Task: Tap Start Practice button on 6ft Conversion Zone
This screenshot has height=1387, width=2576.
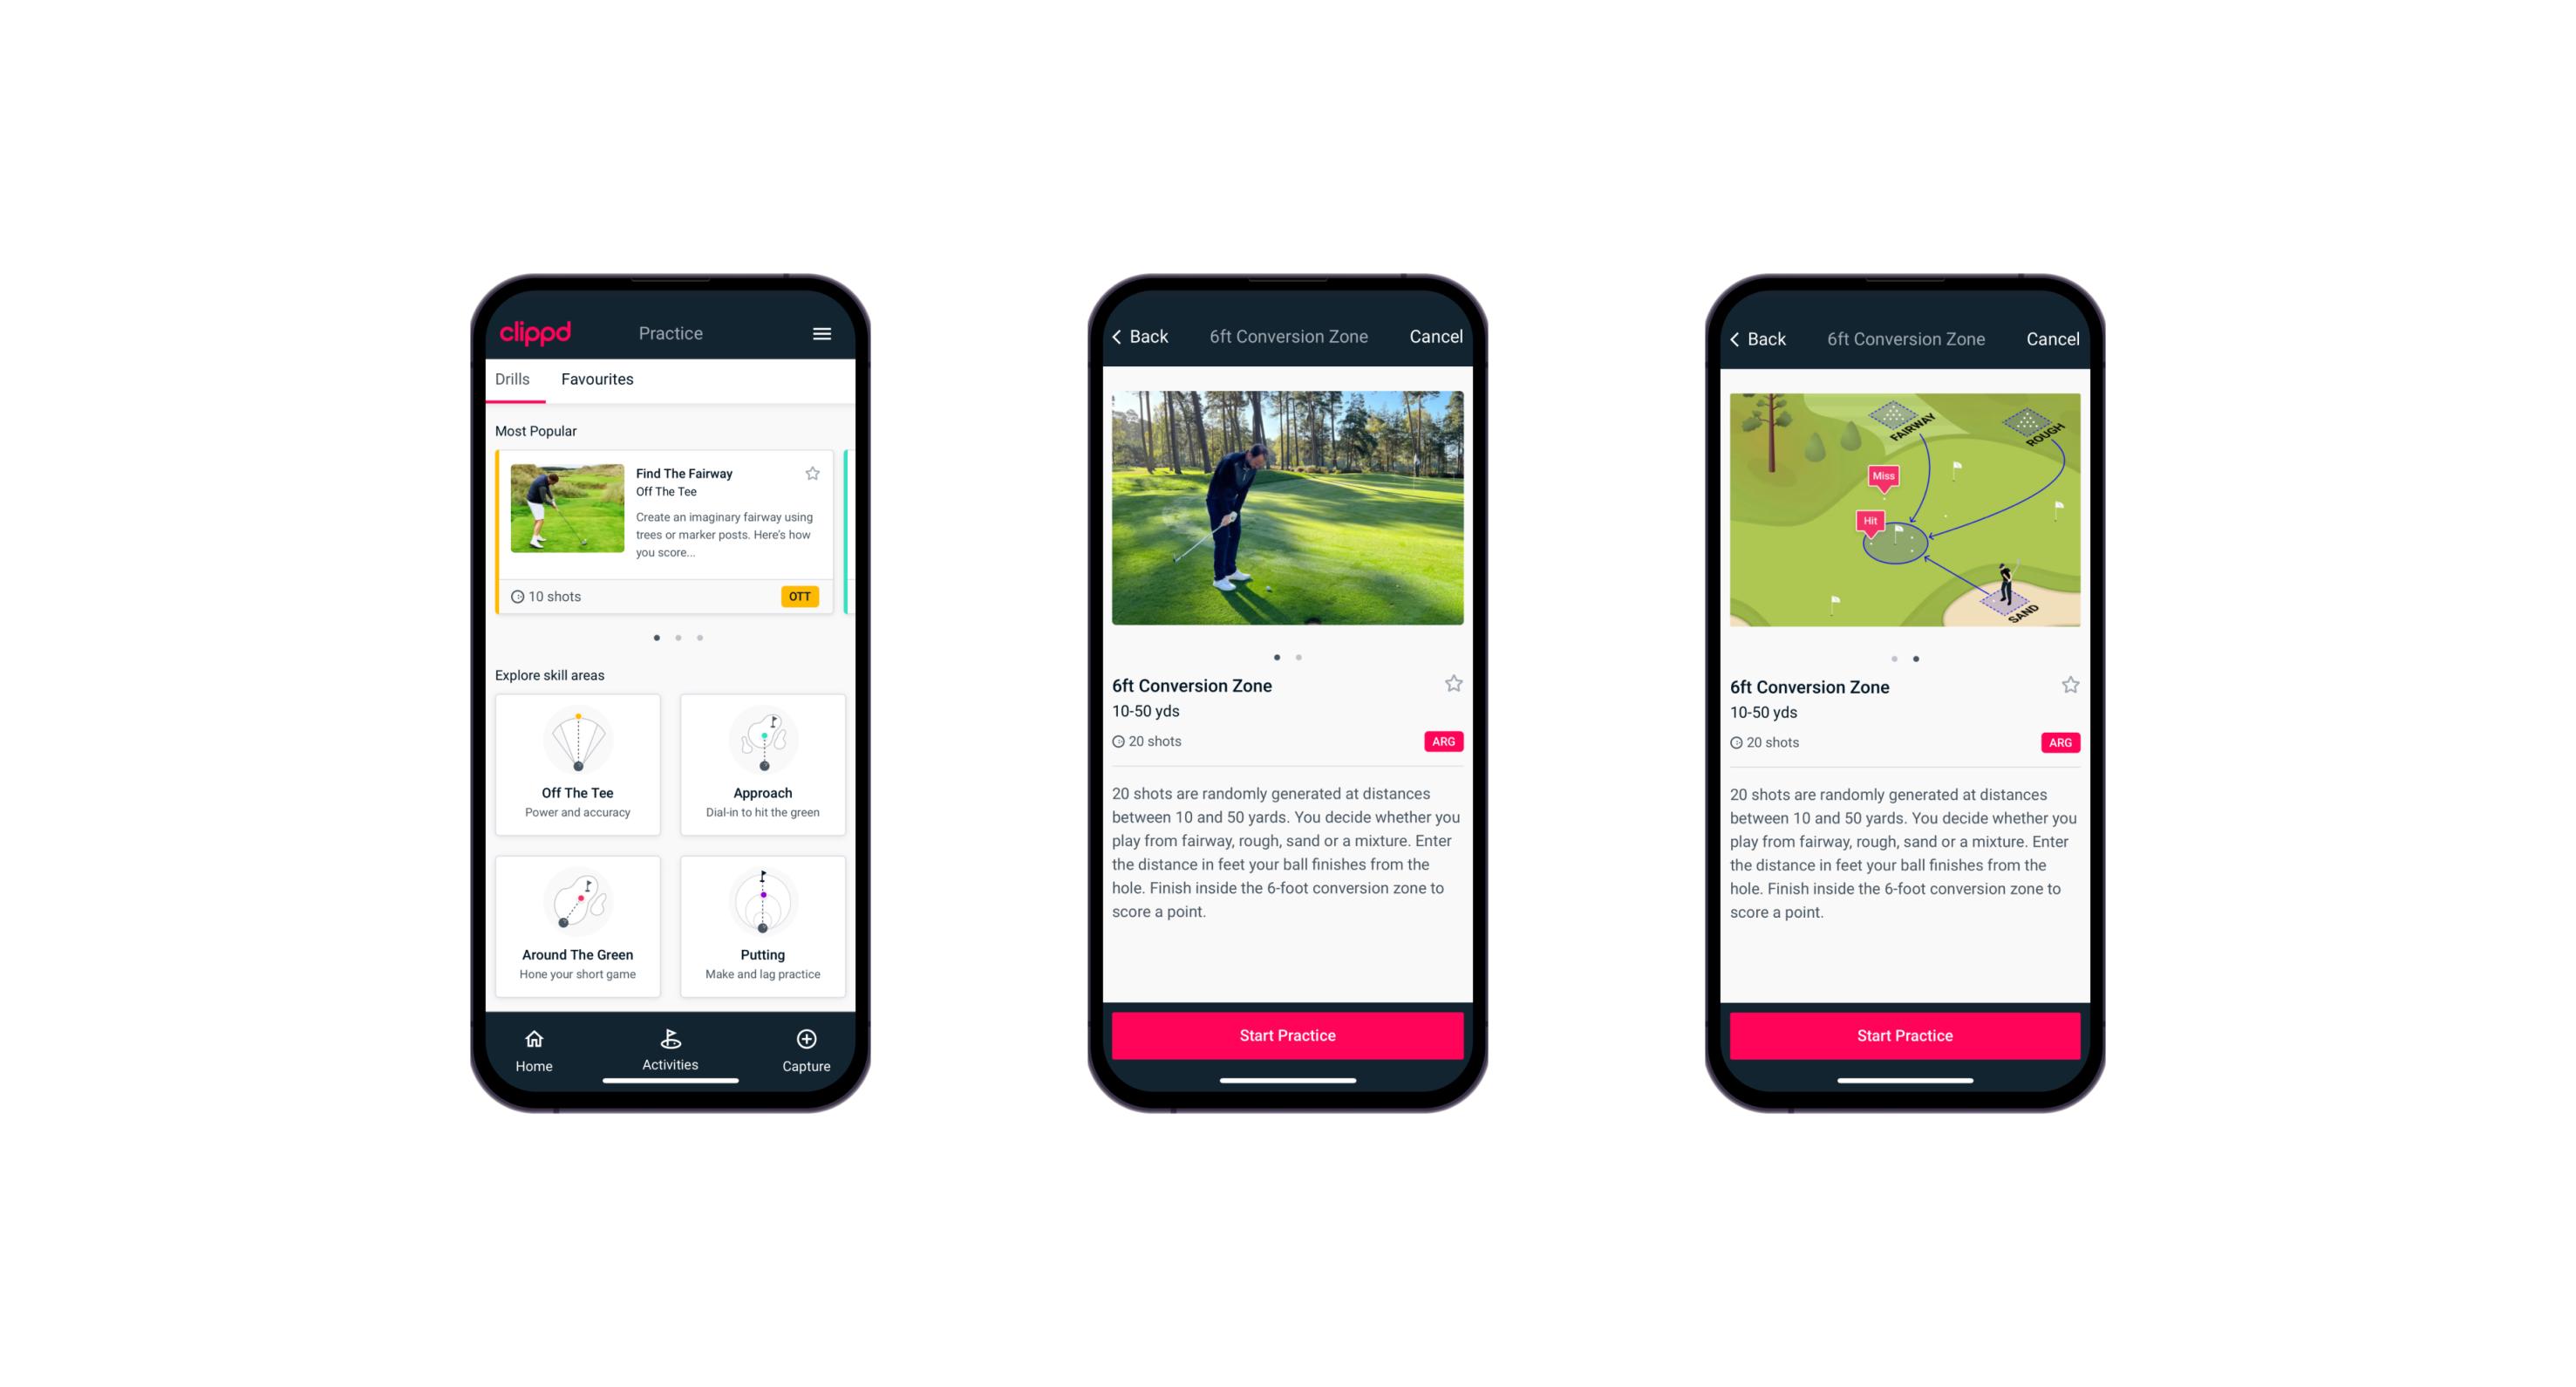Action: (x=1287, y=1034)
